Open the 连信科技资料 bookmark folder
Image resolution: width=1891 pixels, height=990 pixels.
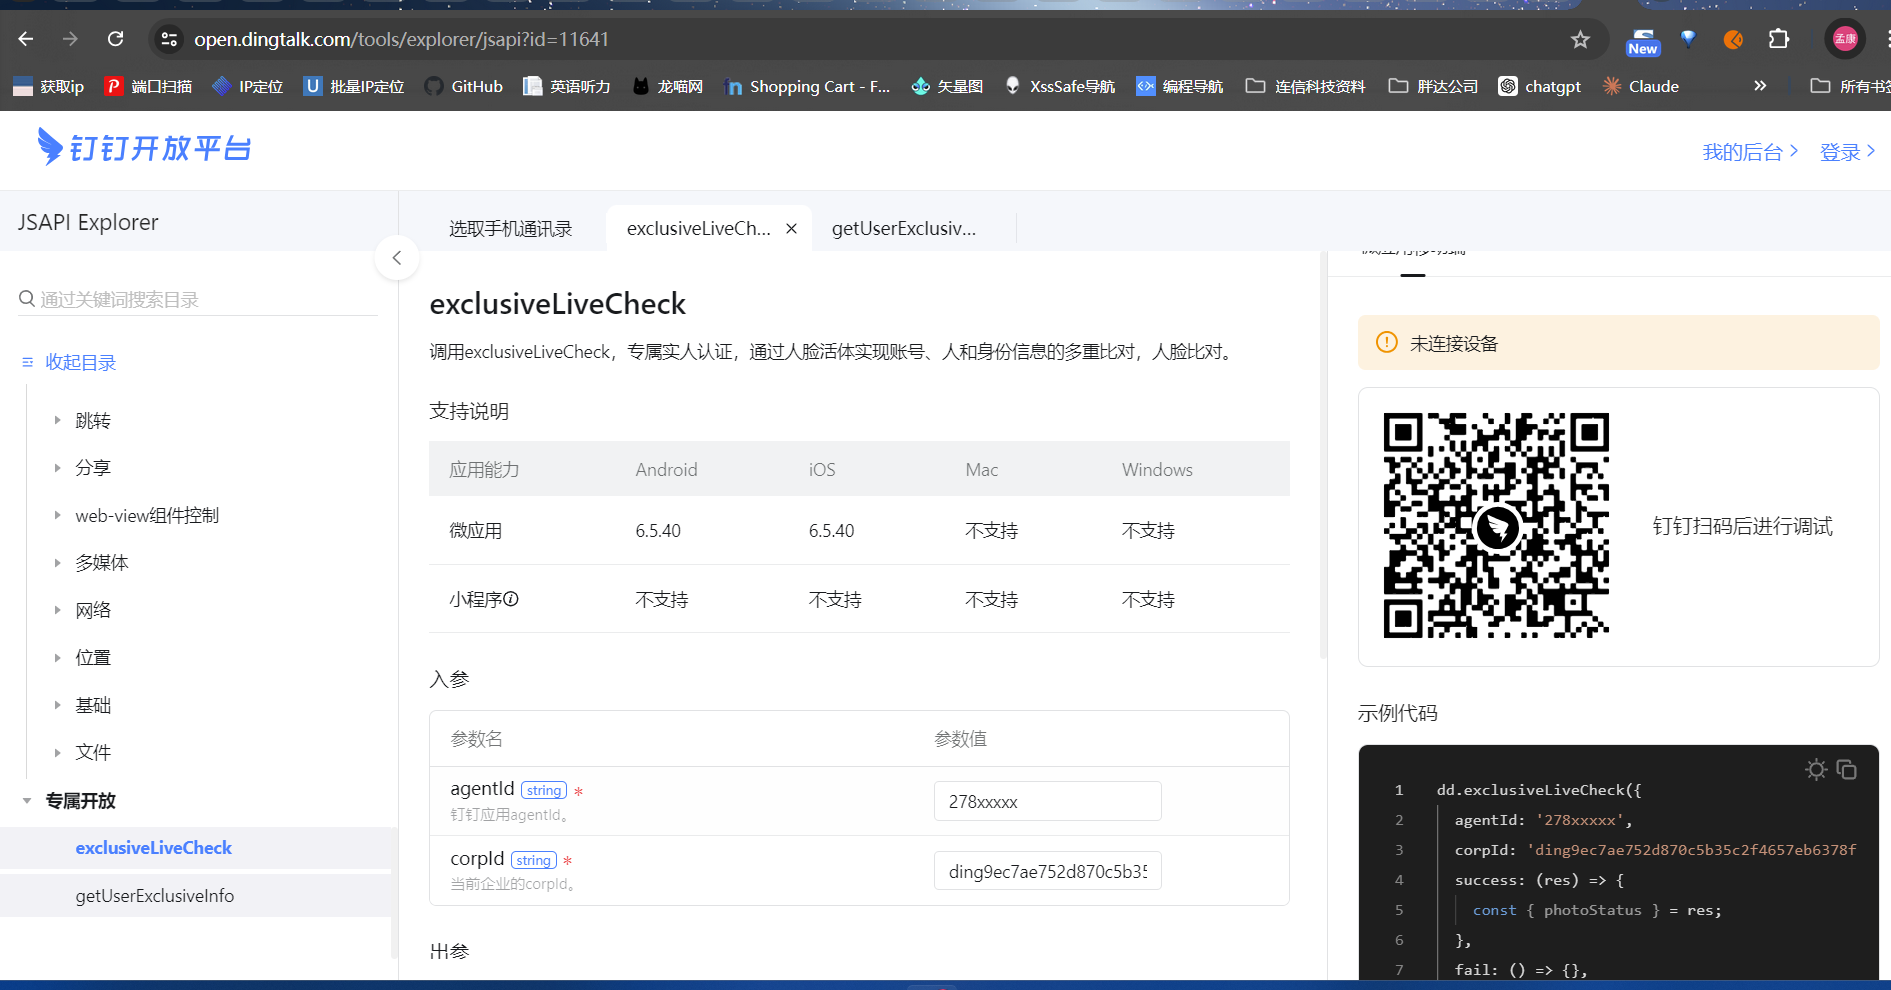click(1305, 86)
